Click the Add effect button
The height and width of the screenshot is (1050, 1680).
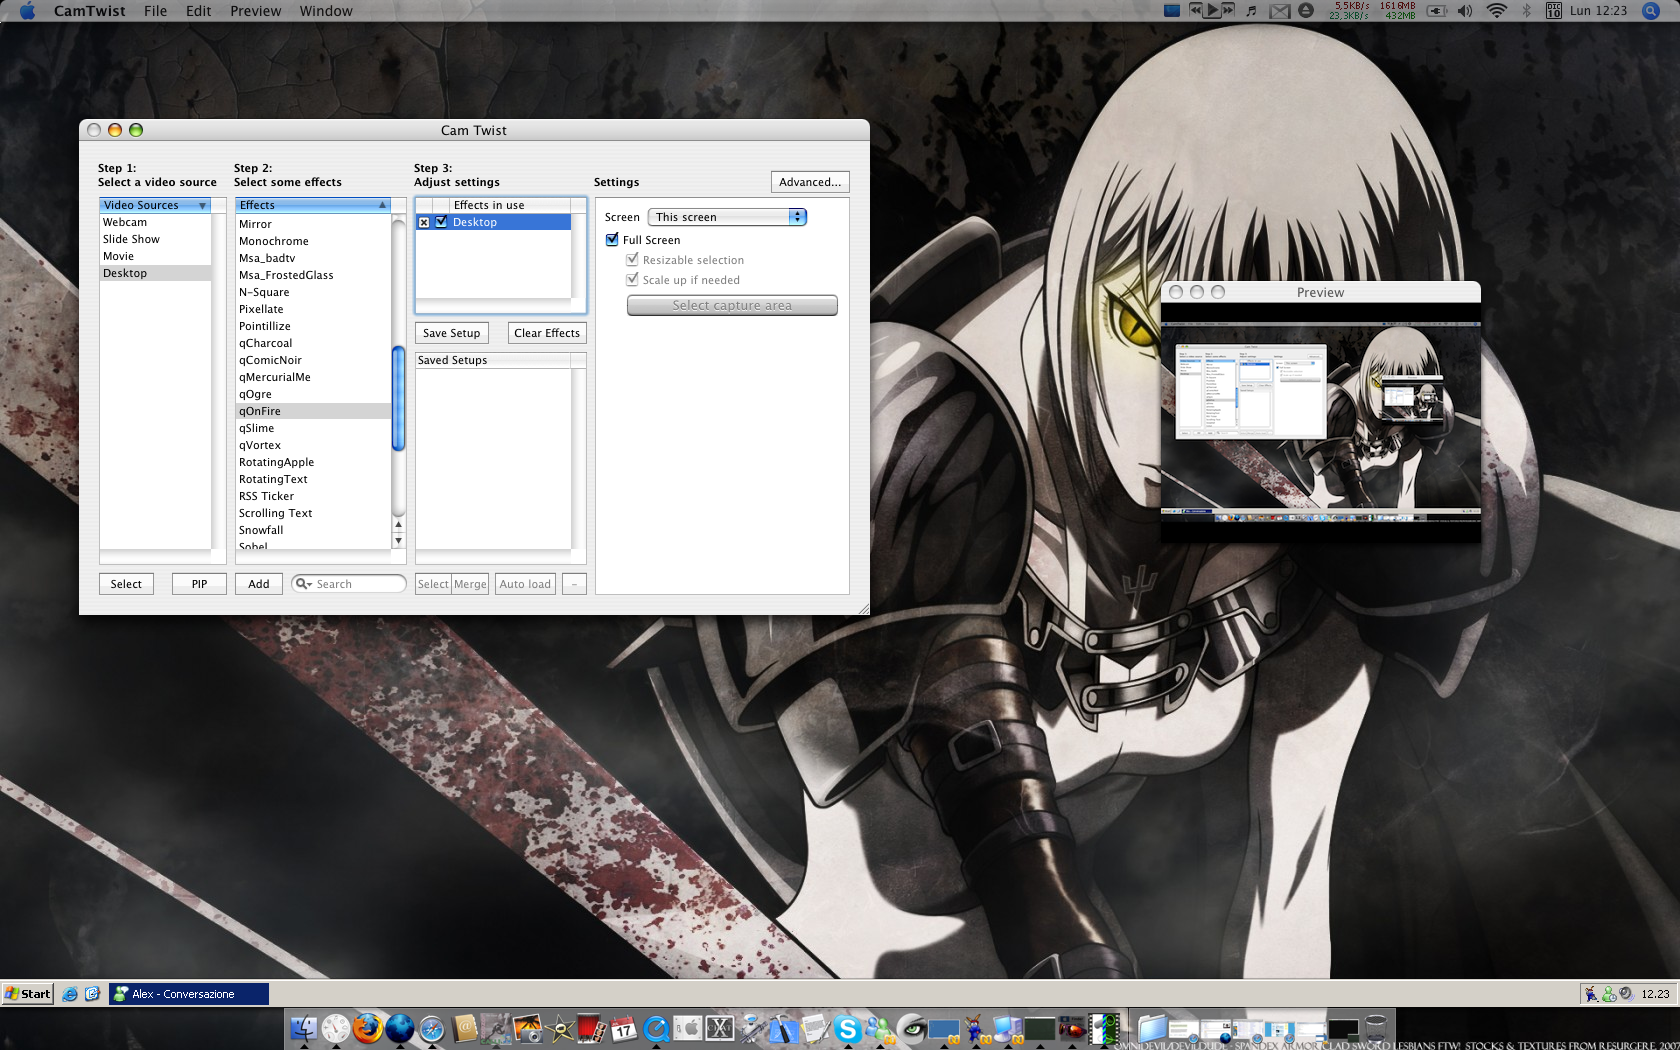point(259,584)
